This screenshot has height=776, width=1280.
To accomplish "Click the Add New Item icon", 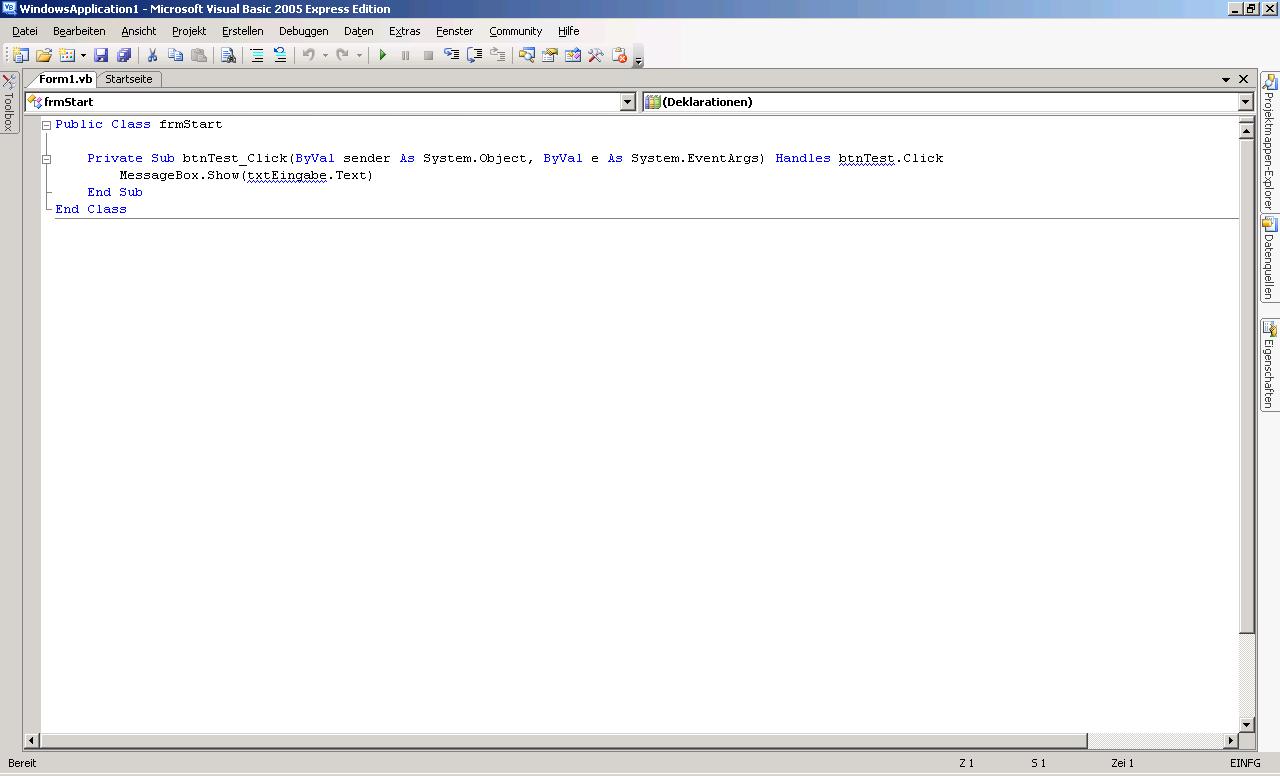I will tap(67, 56).
